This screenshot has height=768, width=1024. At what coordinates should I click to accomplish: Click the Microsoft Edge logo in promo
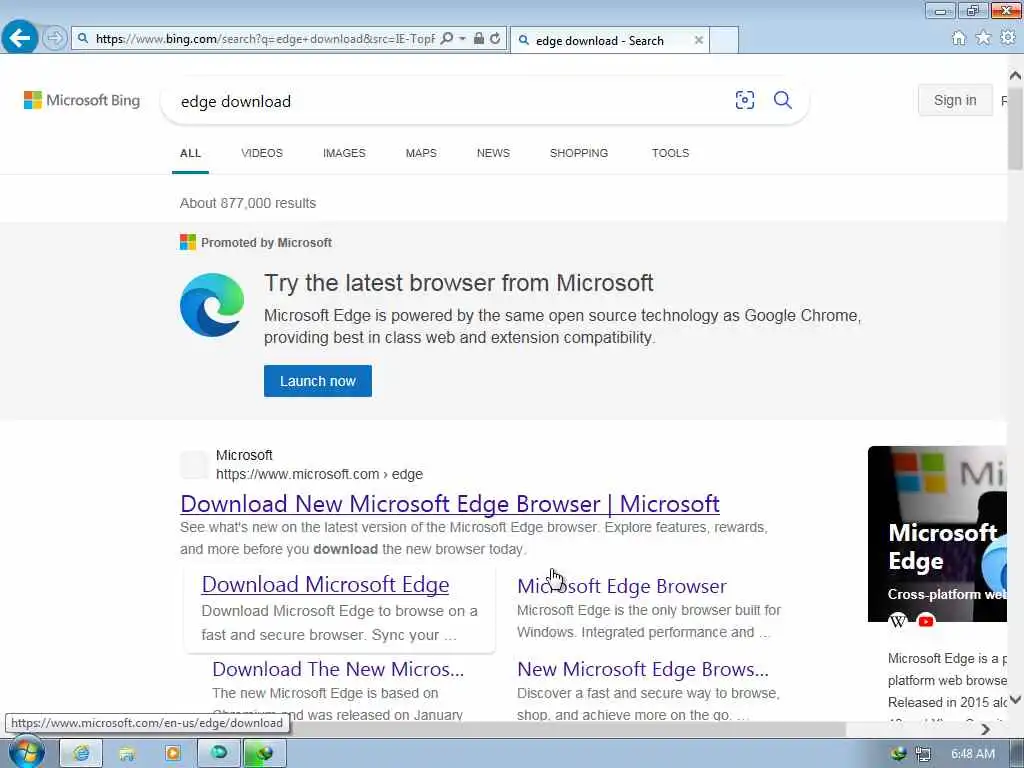point(212,305)
